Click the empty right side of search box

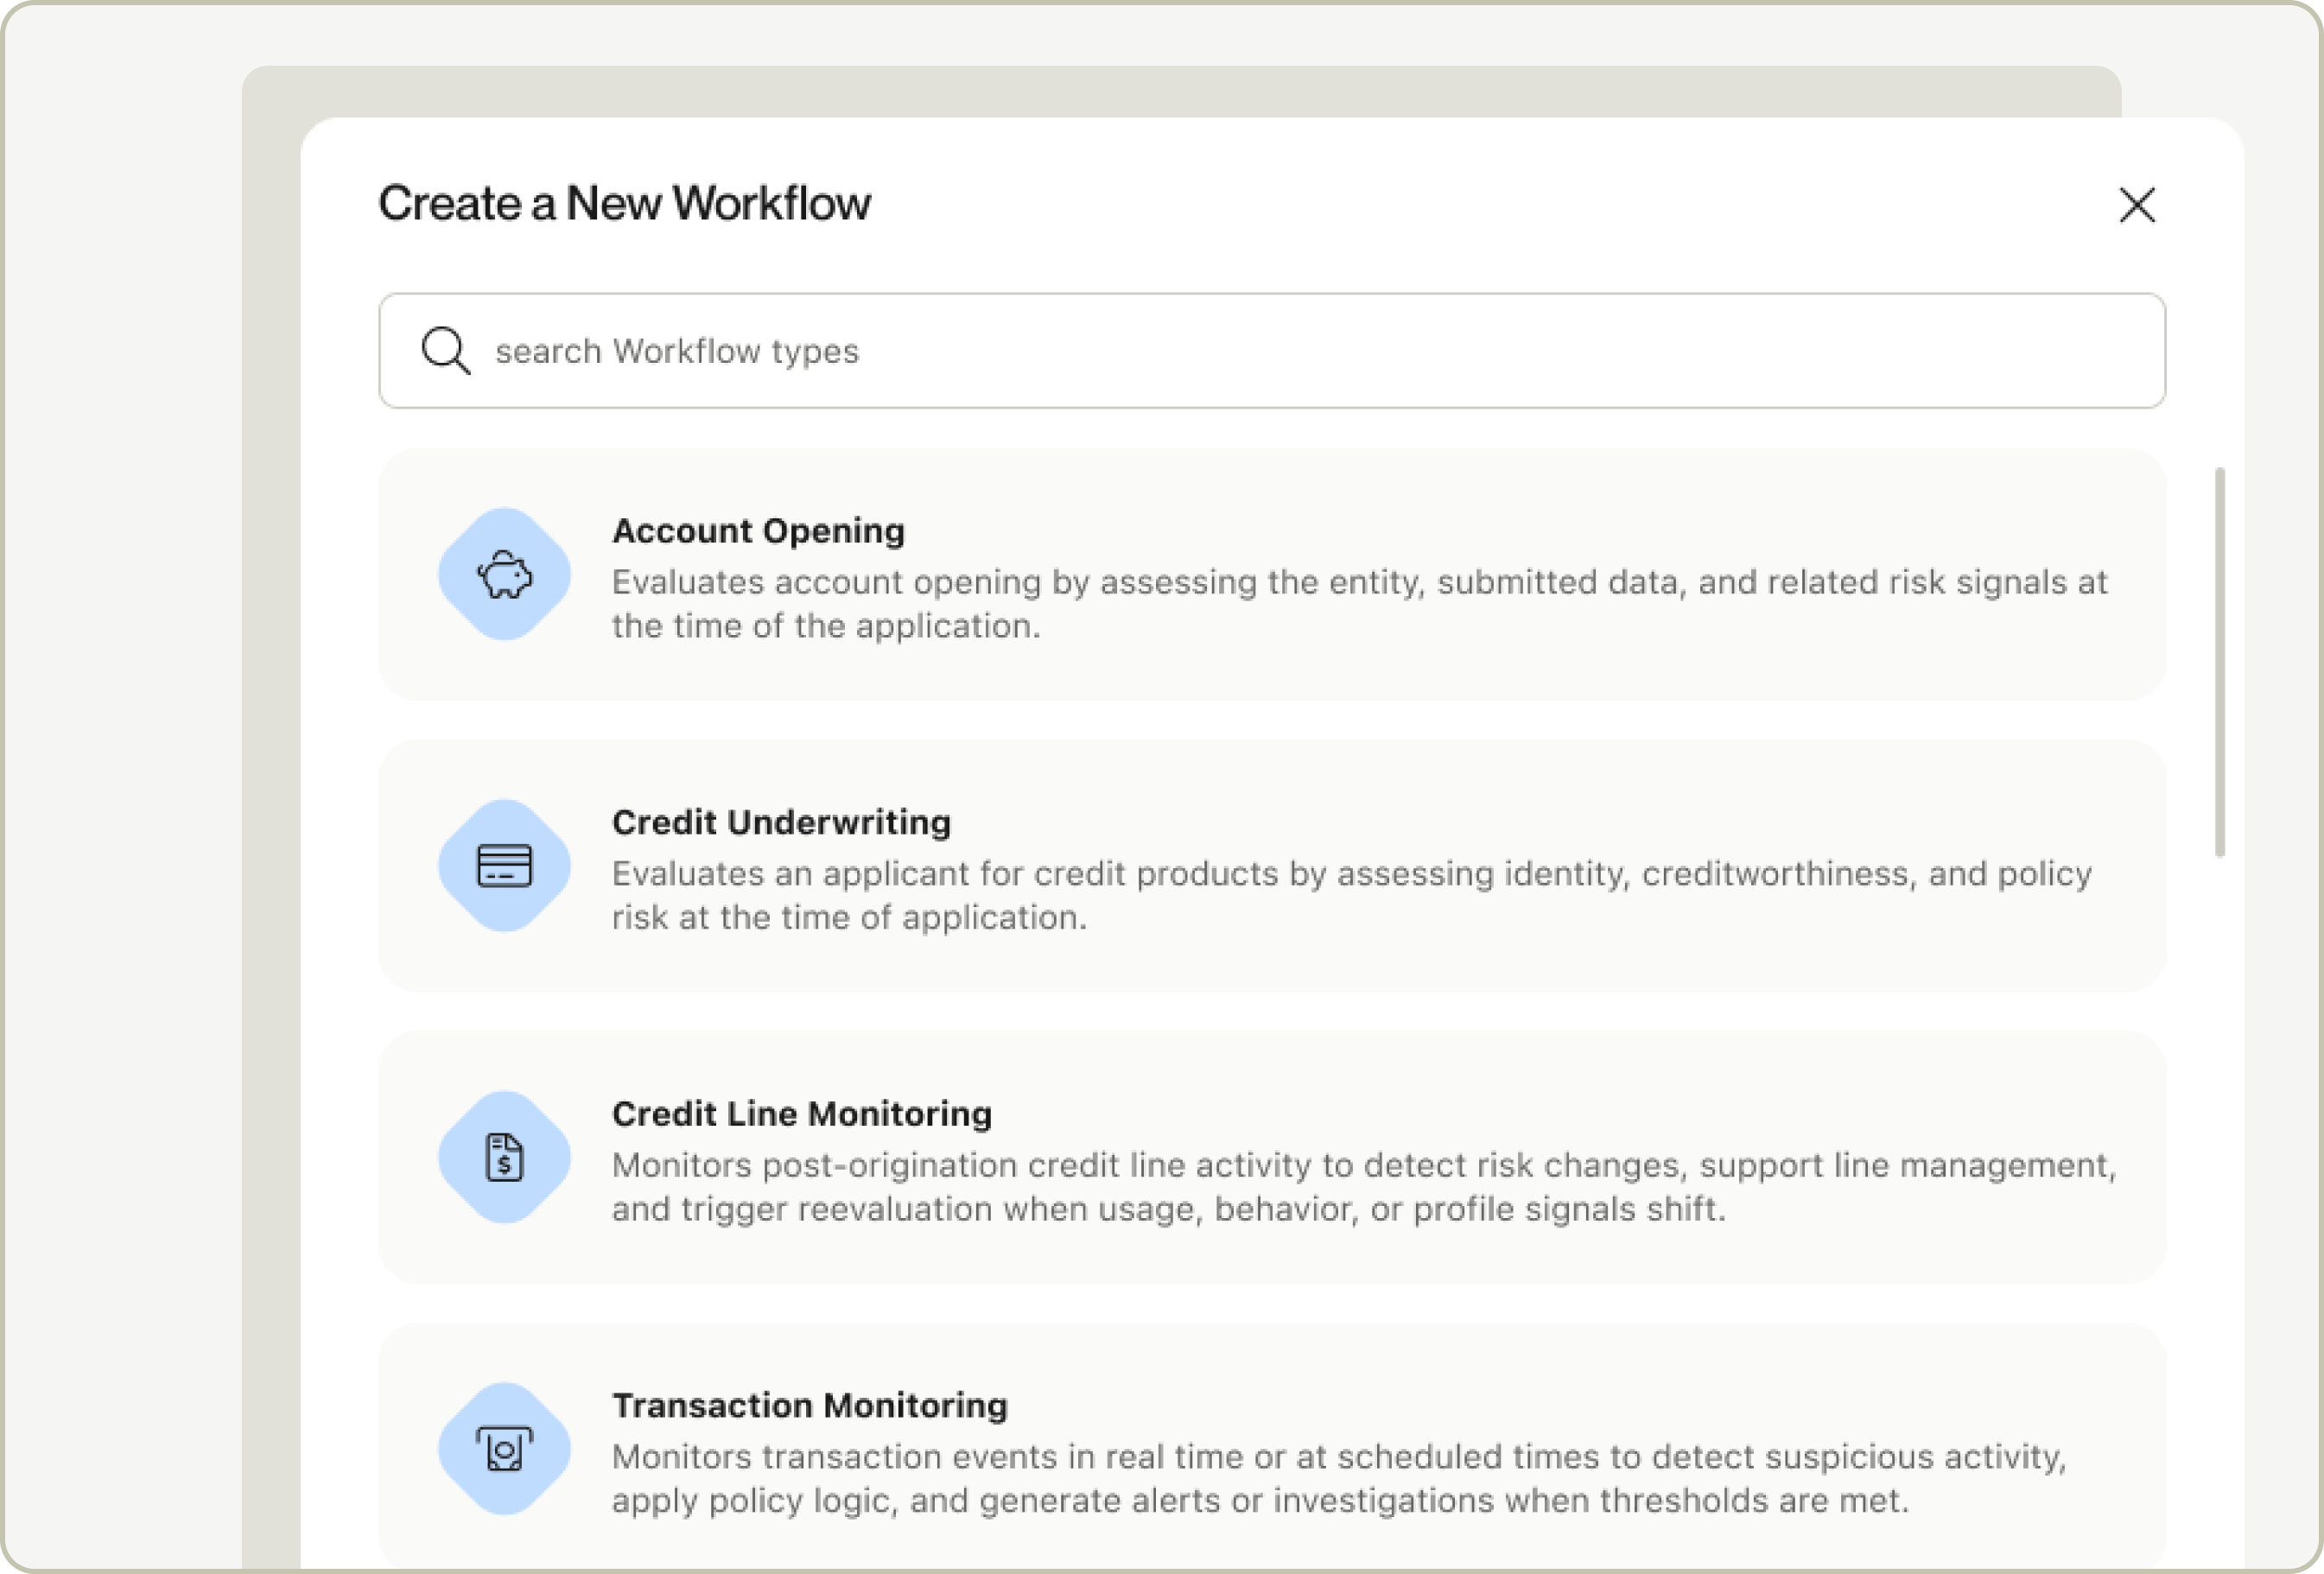click(x=1600, y=351)
